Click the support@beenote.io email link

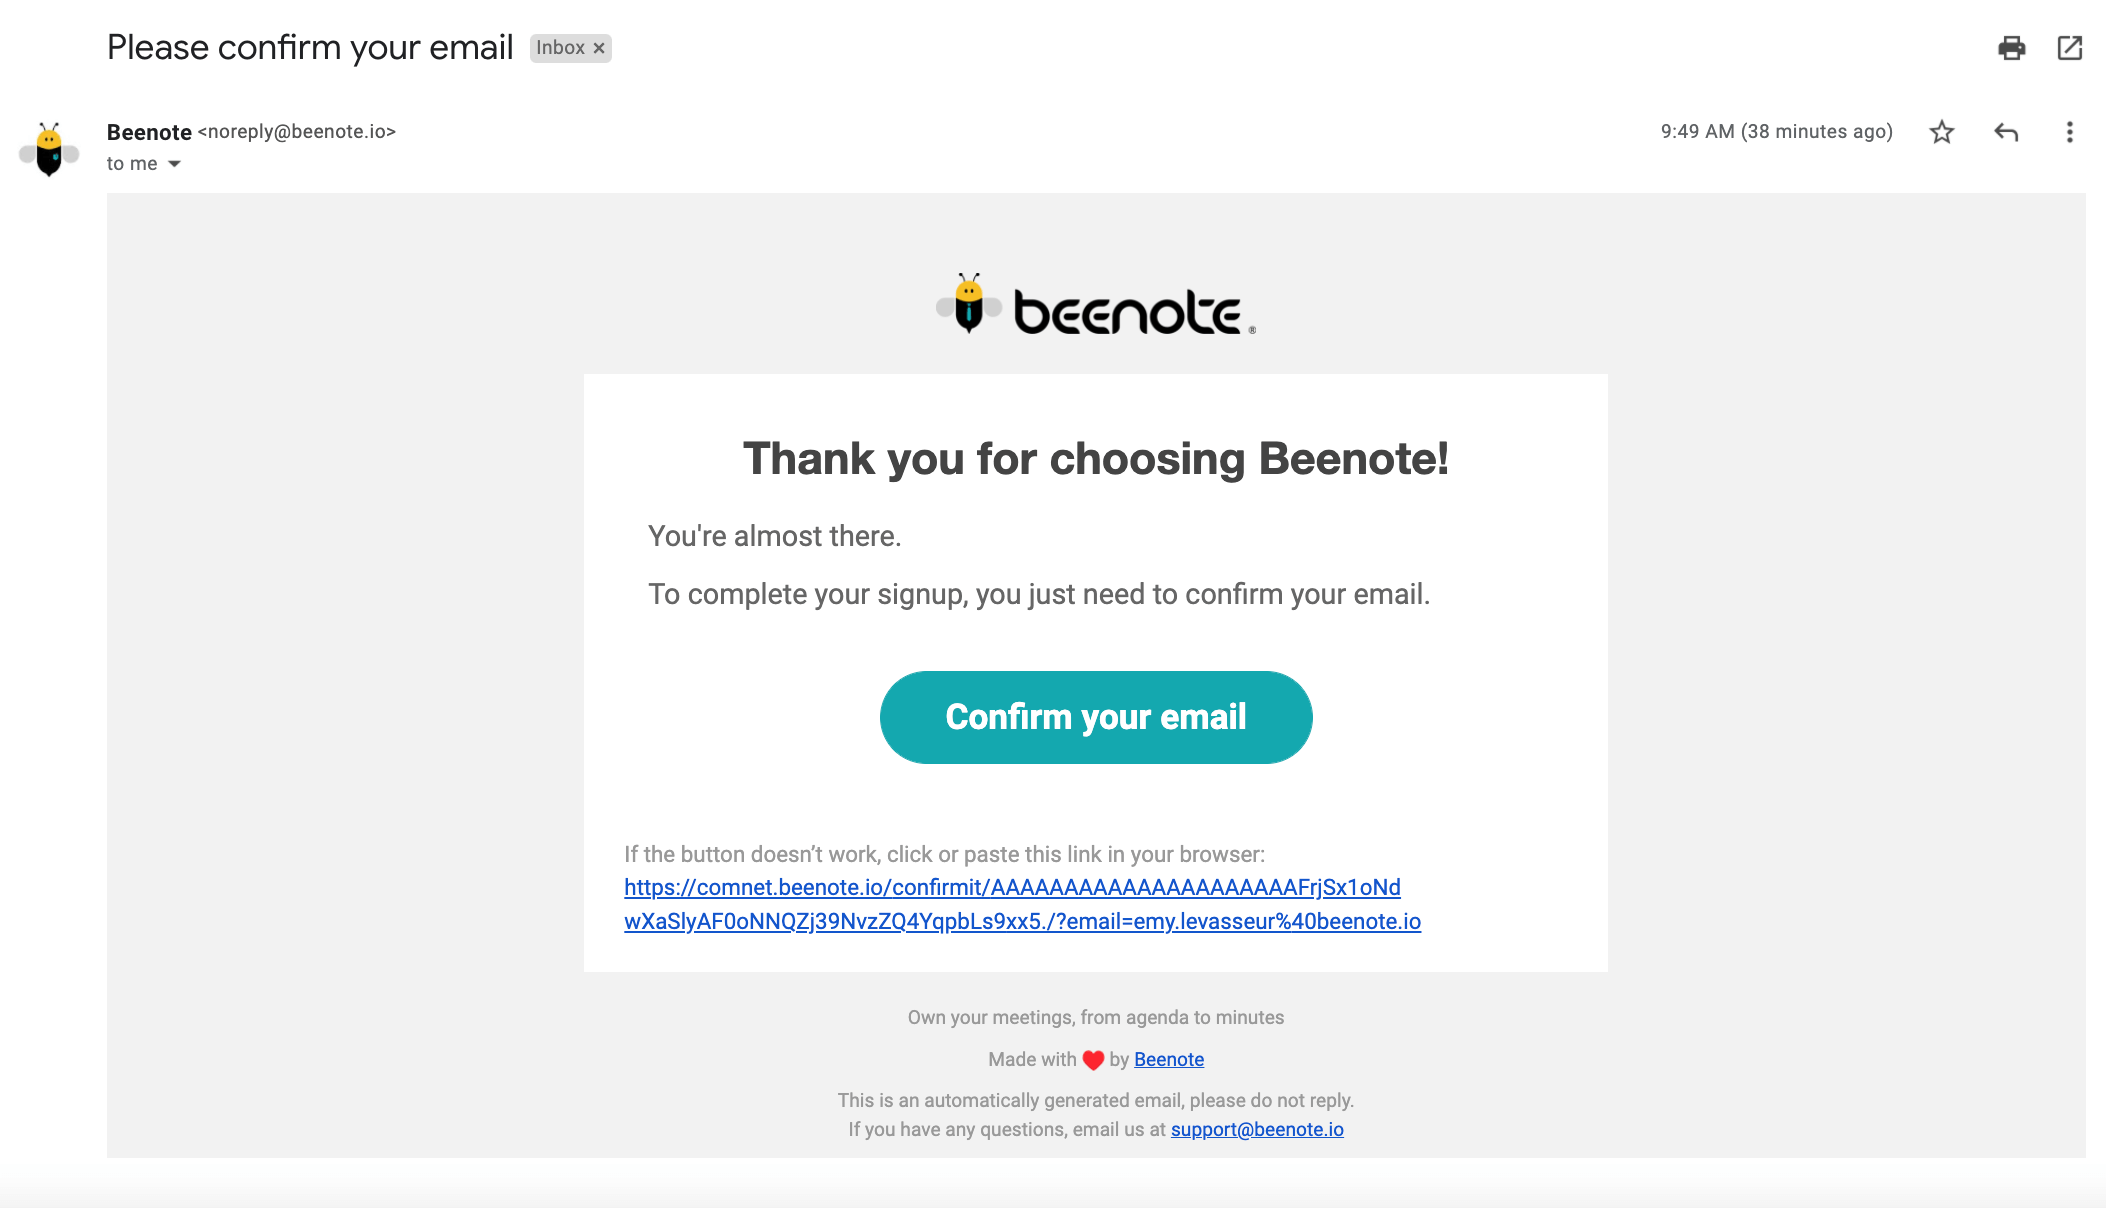click(1257, 1129)
